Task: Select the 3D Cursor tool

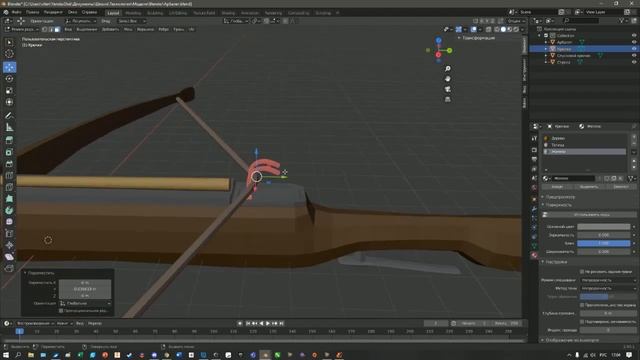Action: [x=9, y=54]
